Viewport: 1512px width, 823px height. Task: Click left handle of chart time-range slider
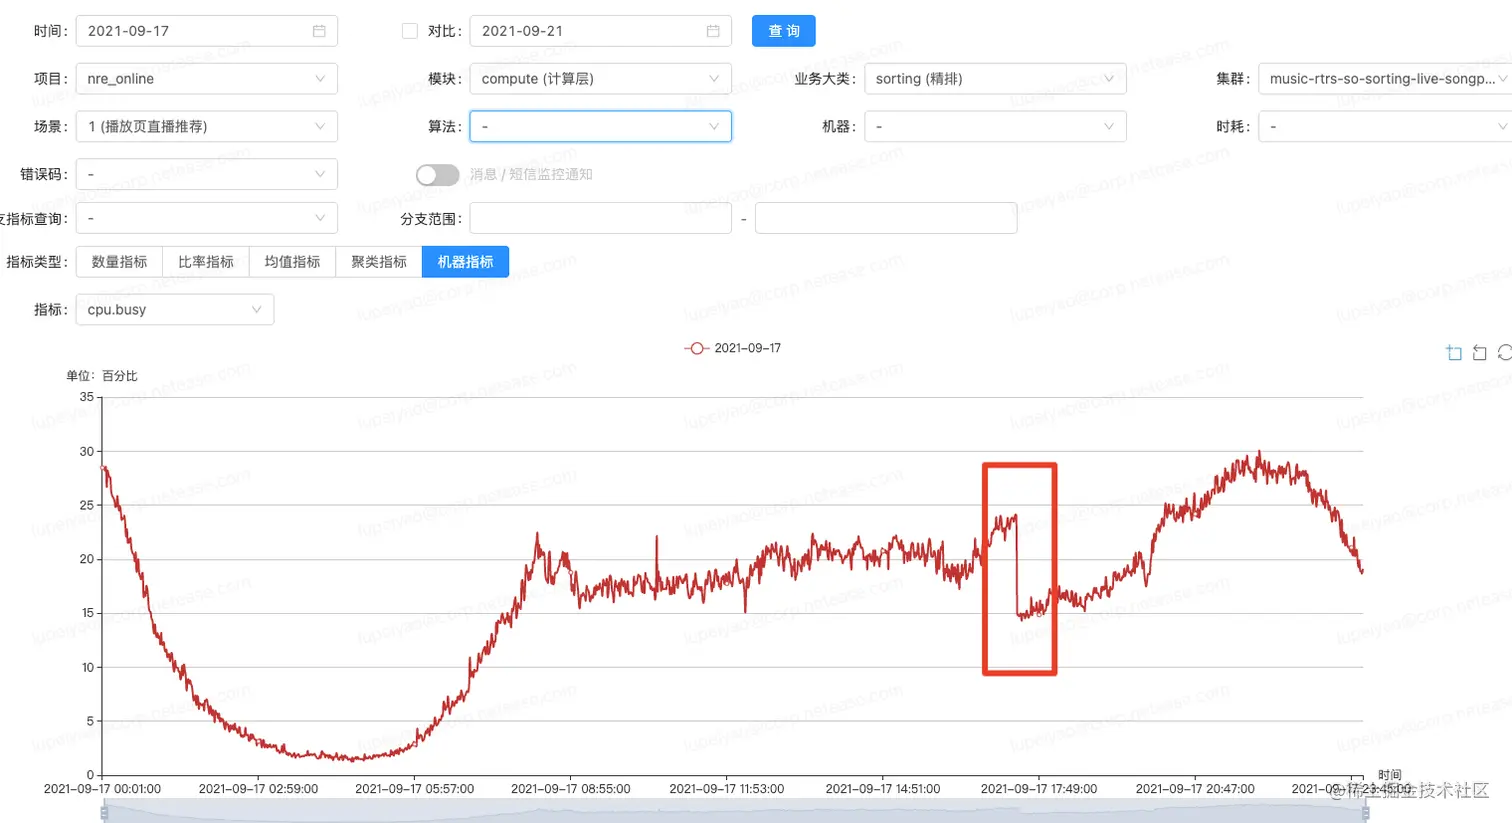104,812
